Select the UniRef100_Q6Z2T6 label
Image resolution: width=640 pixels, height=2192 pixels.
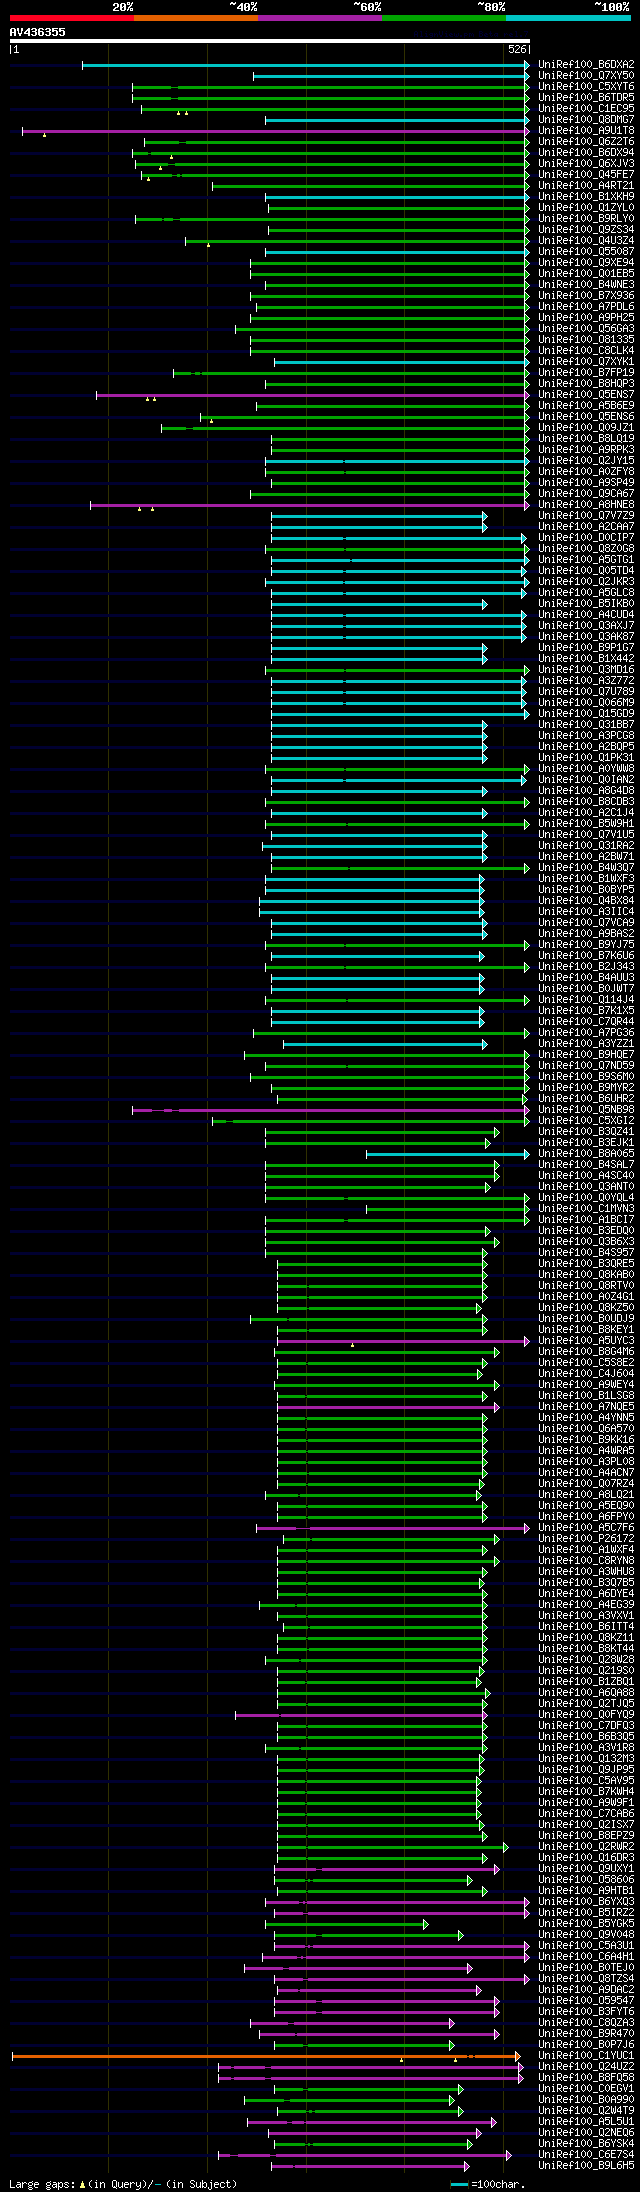point(586,142)
